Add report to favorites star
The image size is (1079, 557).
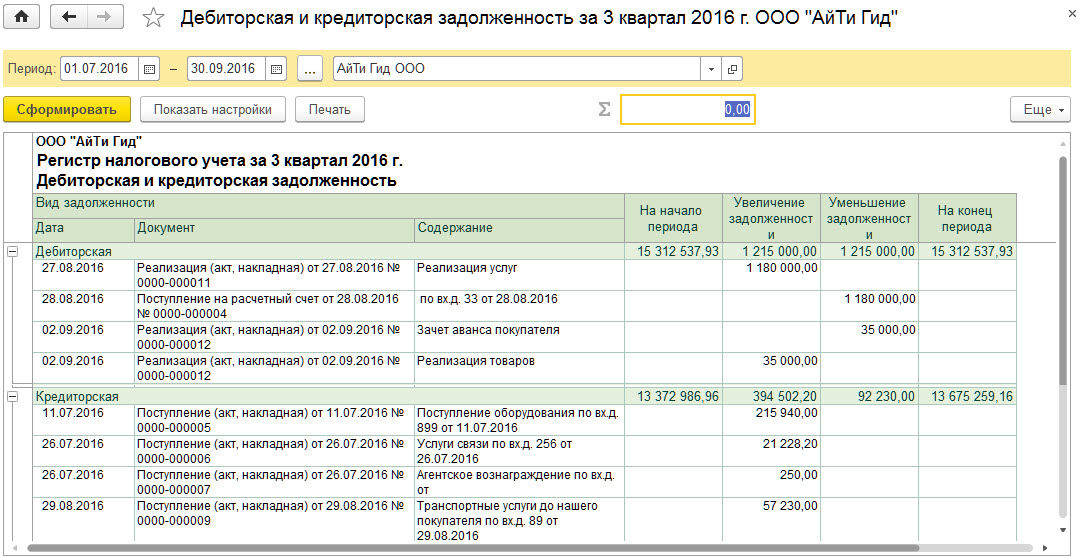click(x=152, y=19)
